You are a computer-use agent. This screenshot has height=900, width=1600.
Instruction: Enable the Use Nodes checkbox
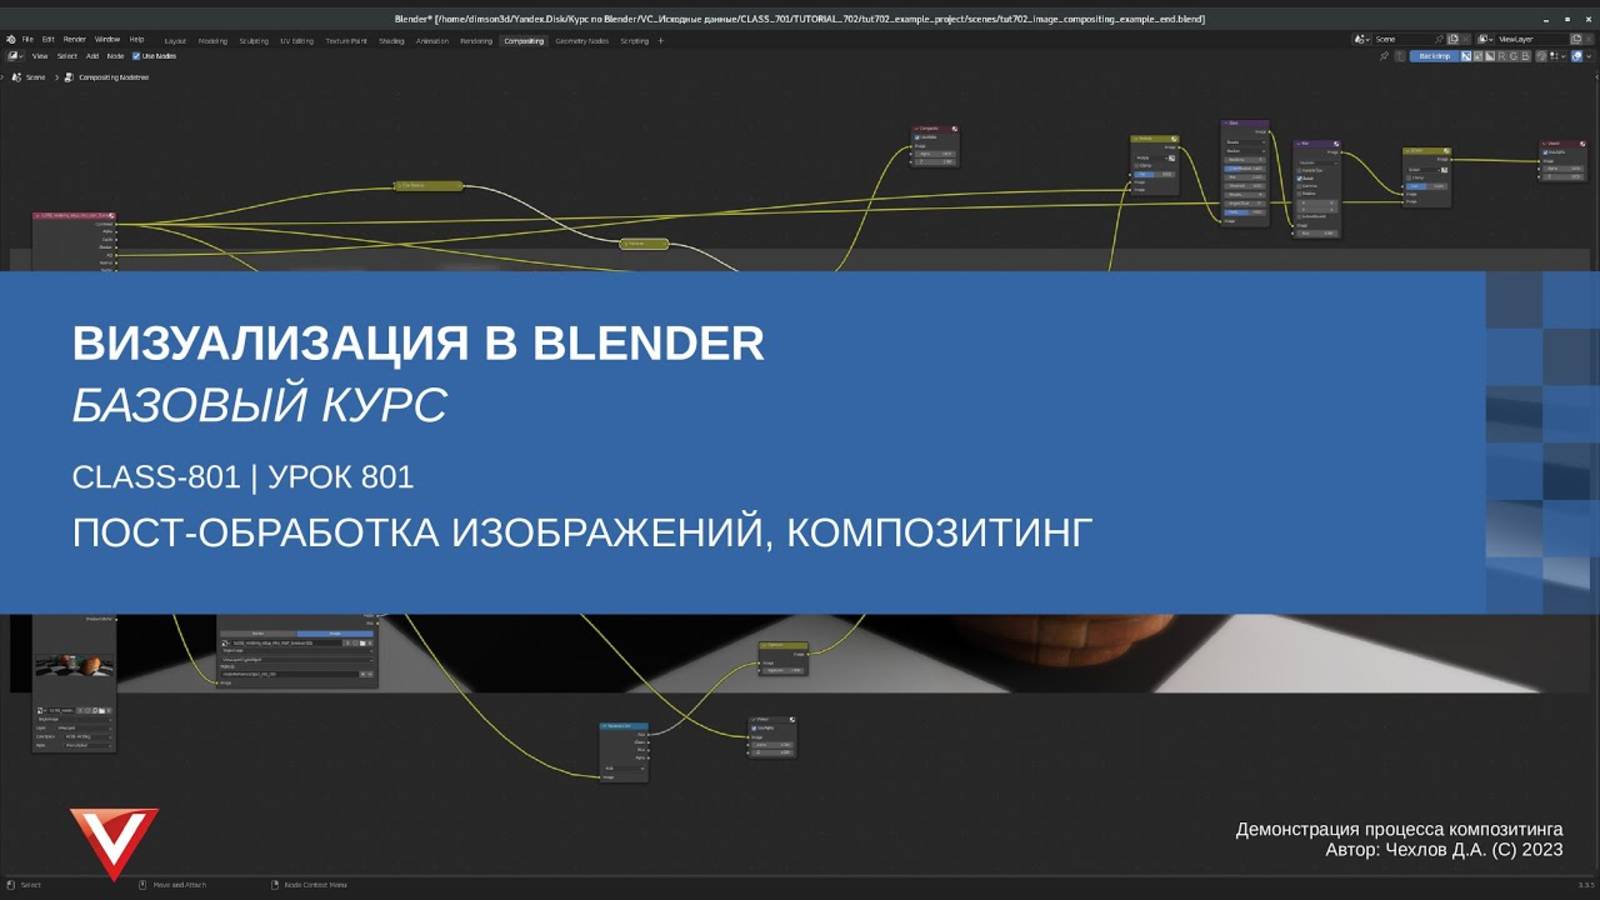[136, 56]
